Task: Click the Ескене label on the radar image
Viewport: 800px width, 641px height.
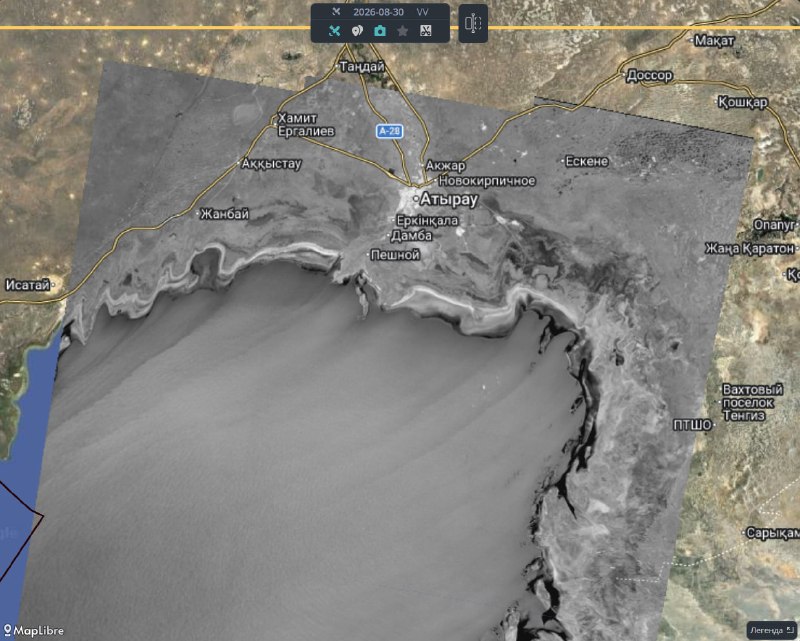Action: 587,161
